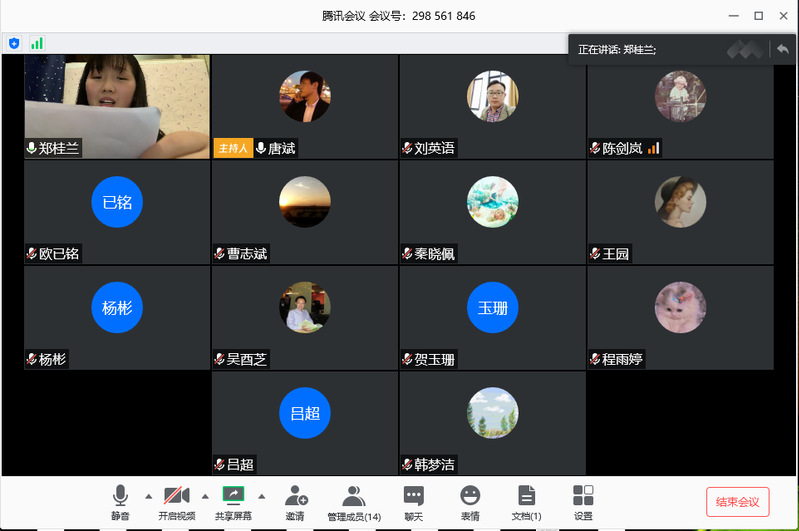Toggle the layout switcher in the speaker bar

click(x=745, y=48)
